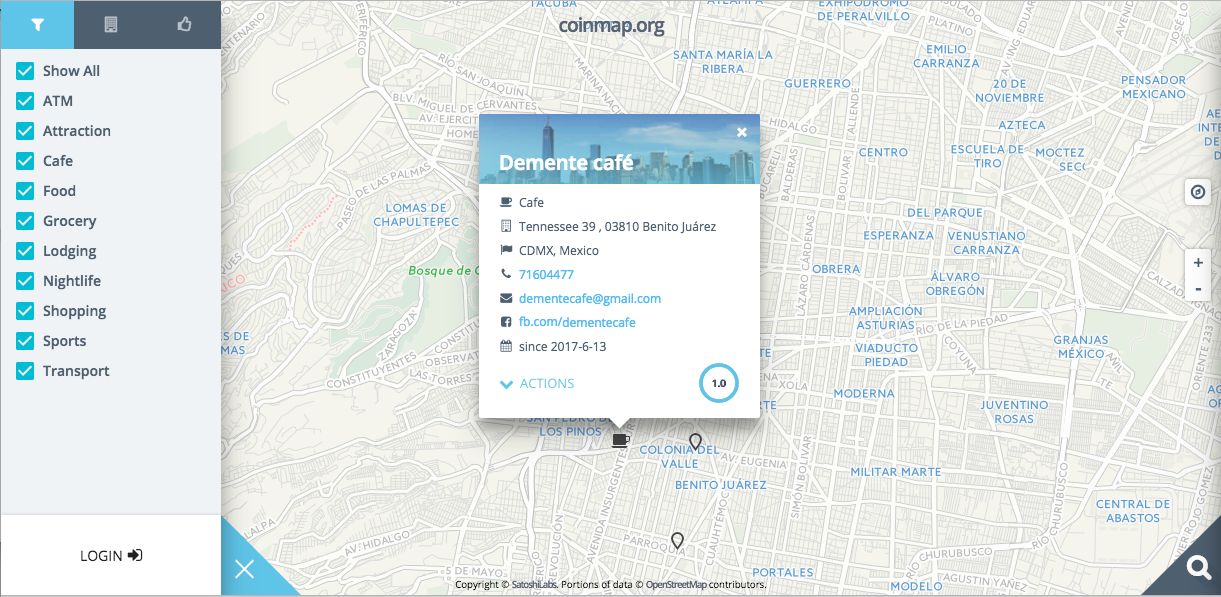Click the LOGIN button

tap(110, 555)
